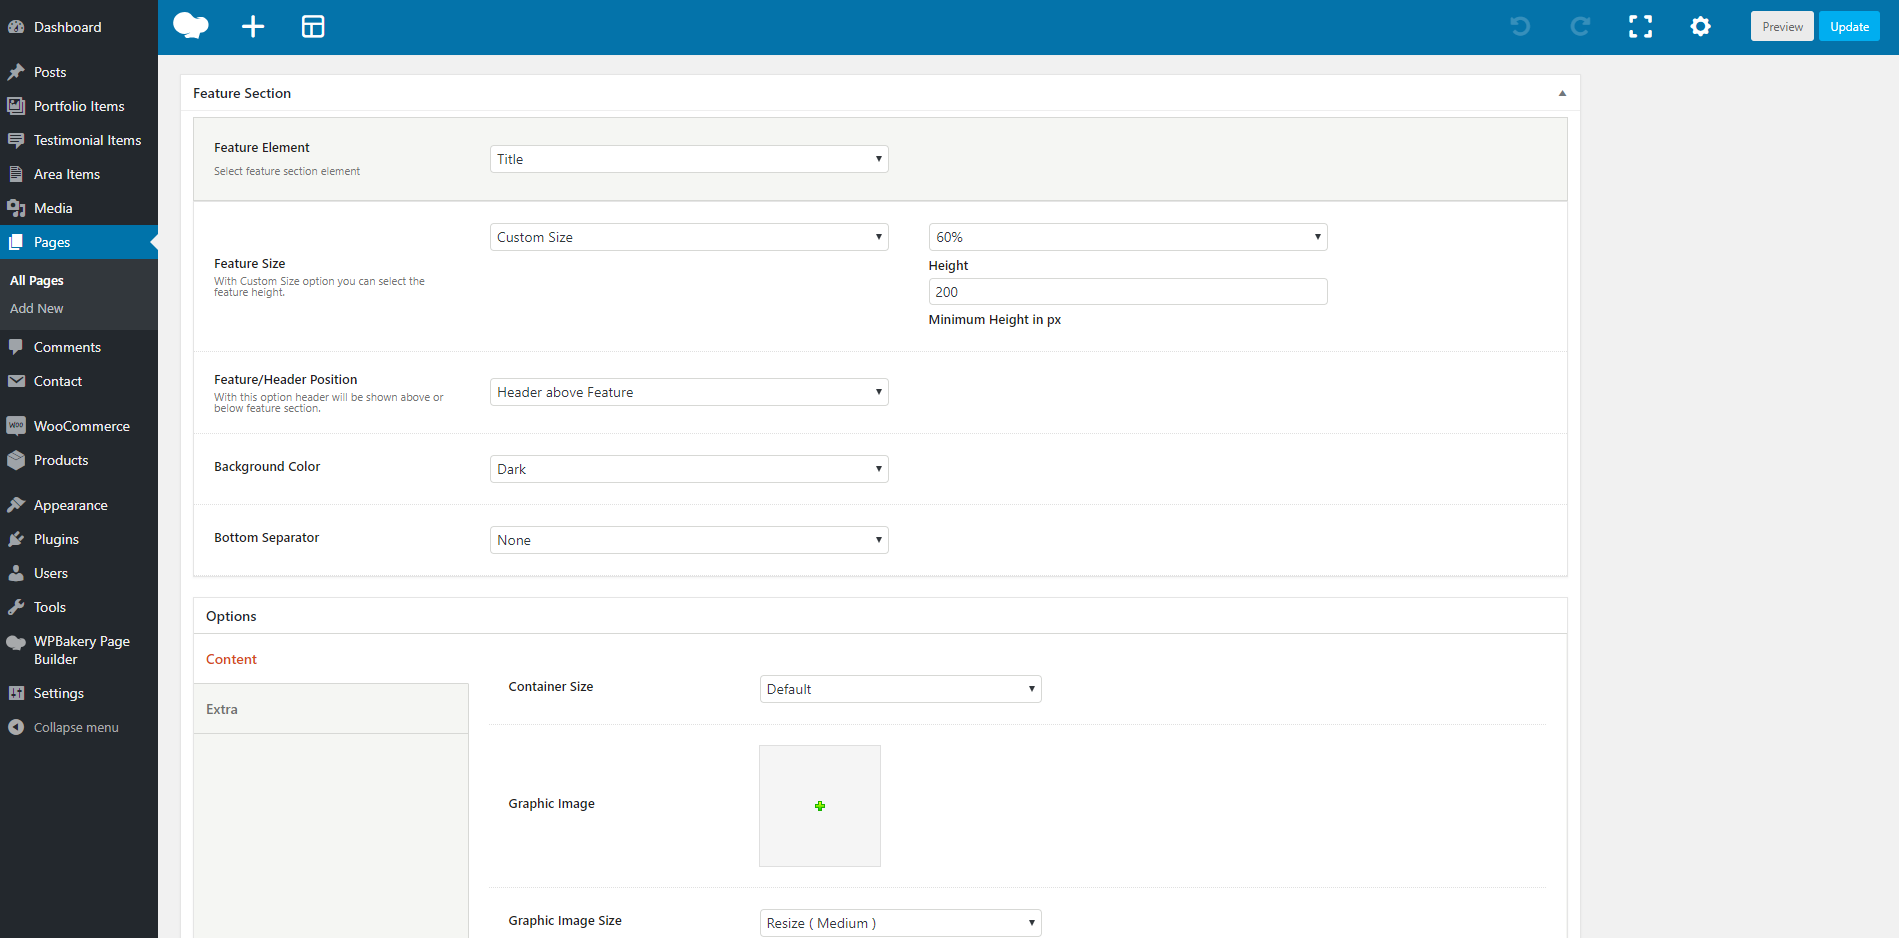
Task: Open the Posts menu label
Action: 50,72
